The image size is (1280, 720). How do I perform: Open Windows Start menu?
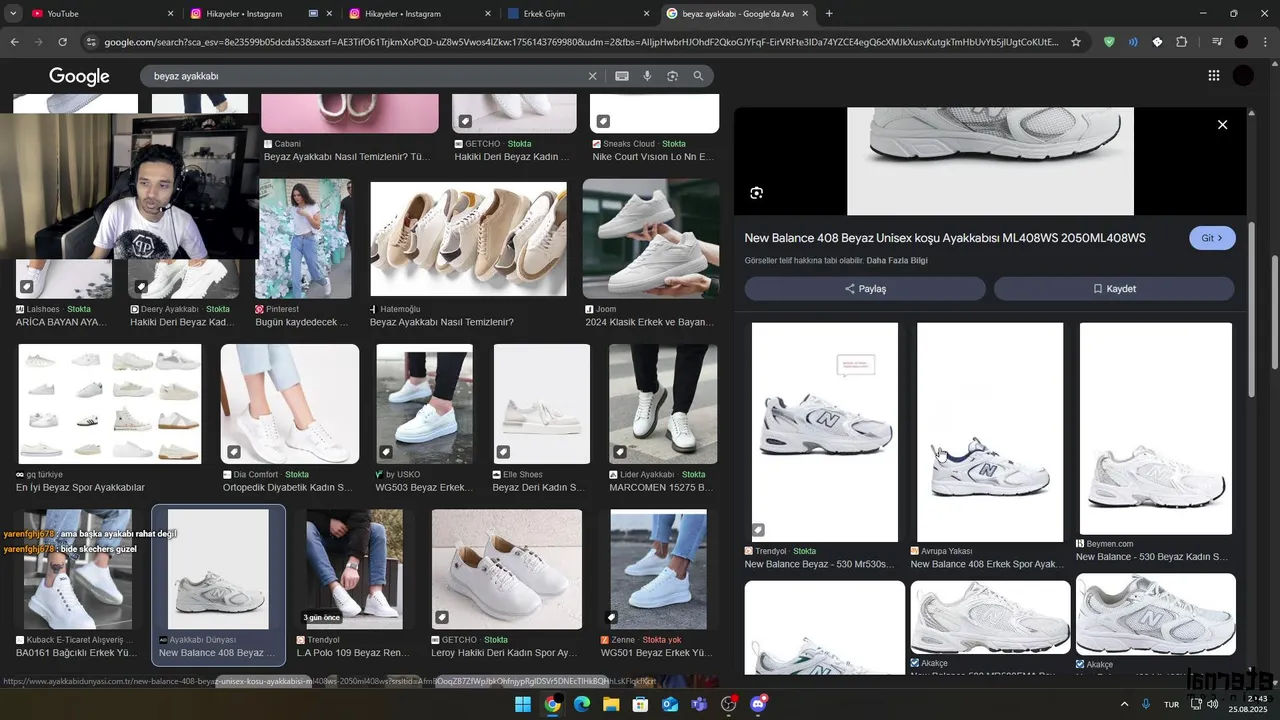tap(523, 704)
